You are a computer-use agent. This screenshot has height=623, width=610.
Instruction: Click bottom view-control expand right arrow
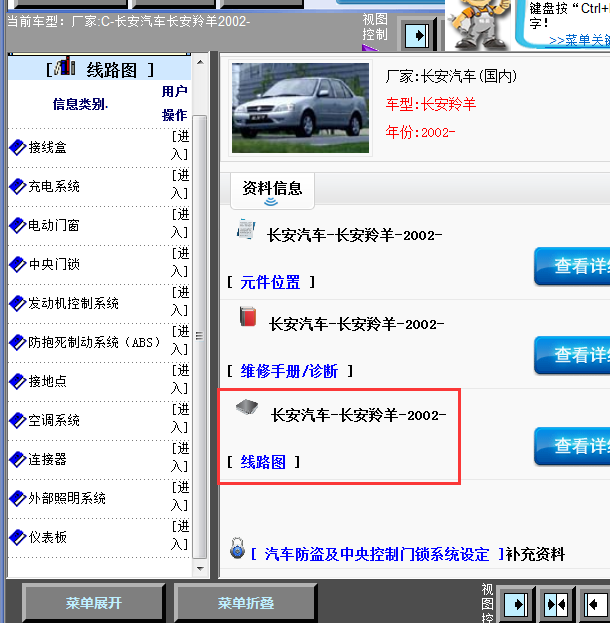click(516, 605)
